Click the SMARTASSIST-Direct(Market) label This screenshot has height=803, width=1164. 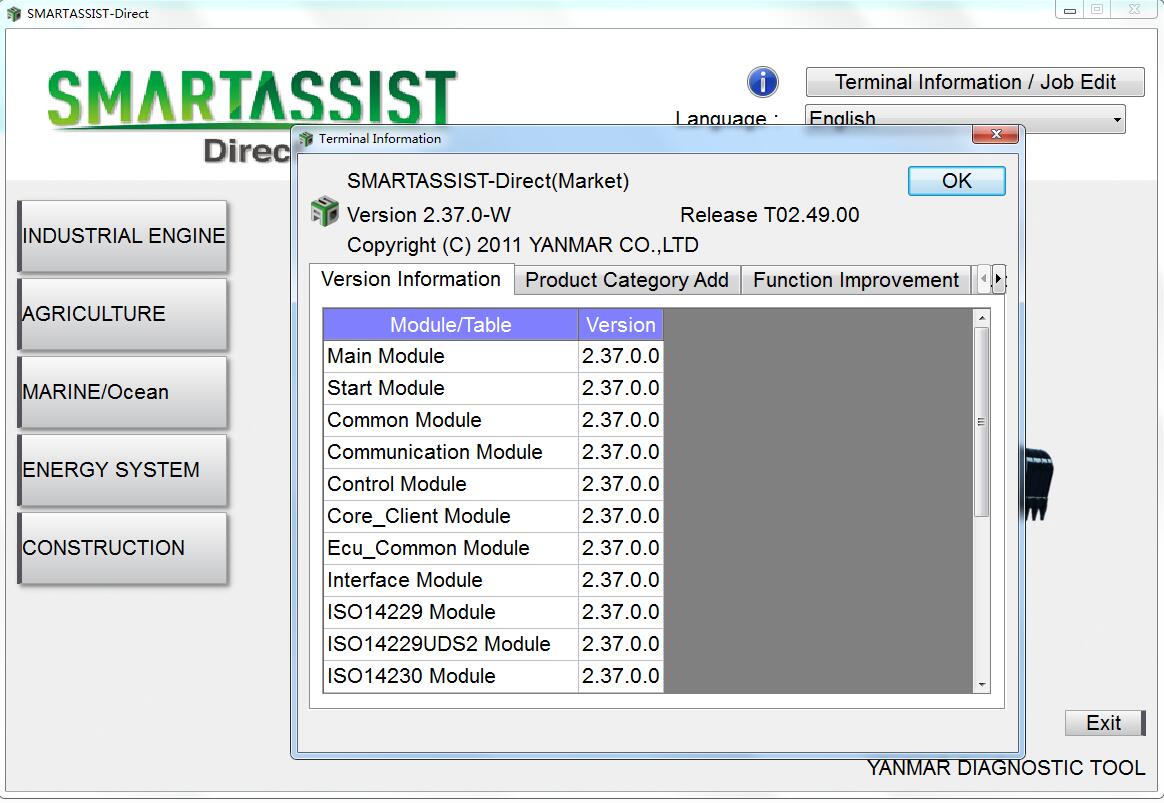[488, 181]
